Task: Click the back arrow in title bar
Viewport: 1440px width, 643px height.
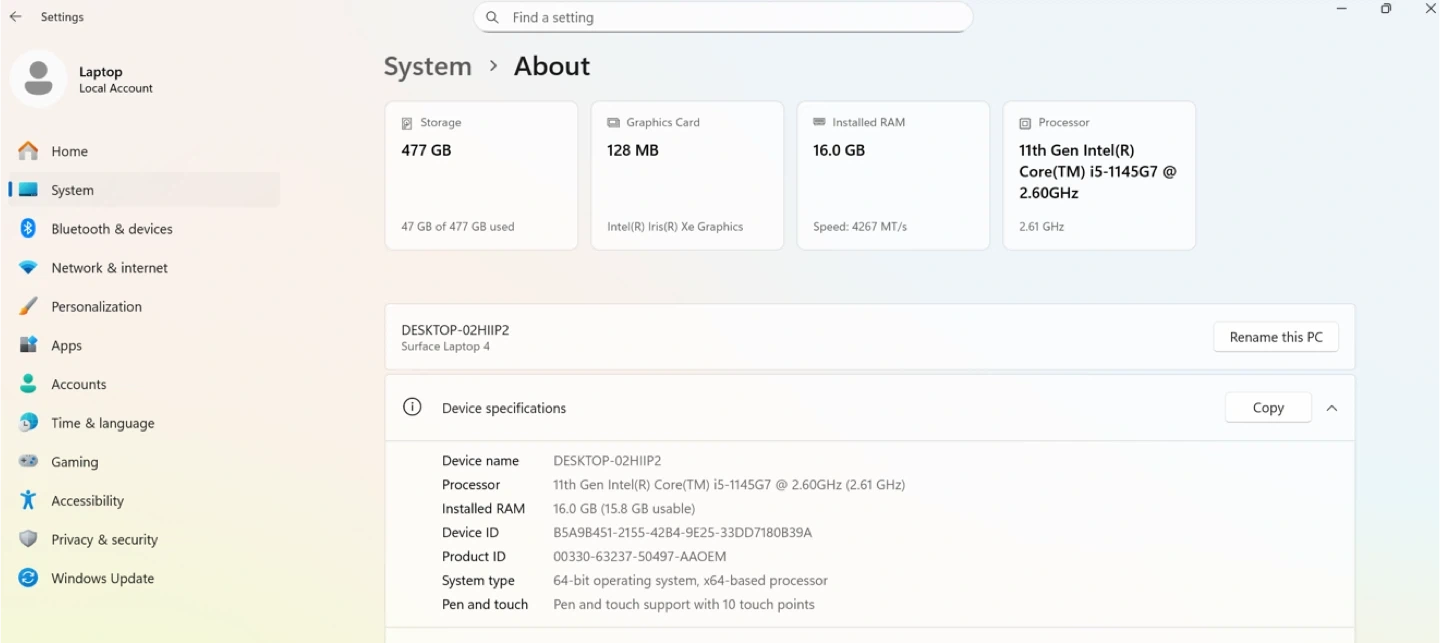Action: point(15,17)
